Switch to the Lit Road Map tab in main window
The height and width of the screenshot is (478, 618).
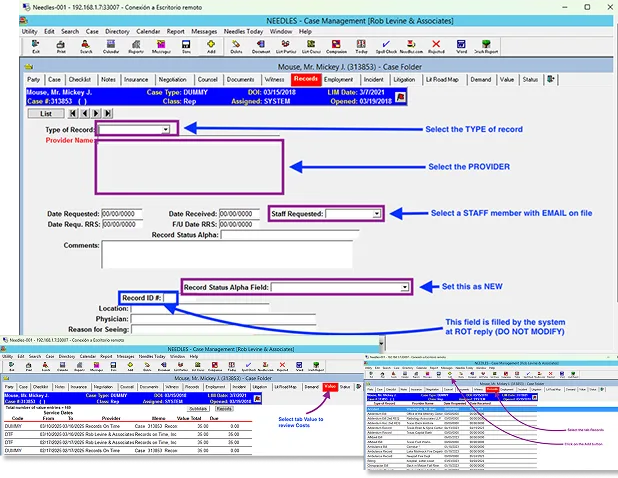pos(442,80)
